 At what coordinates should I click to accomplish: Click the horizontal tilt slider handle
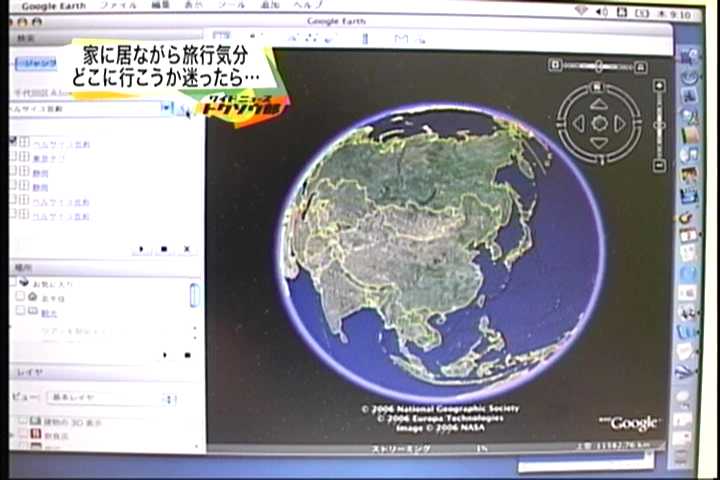tap(598, 66)
